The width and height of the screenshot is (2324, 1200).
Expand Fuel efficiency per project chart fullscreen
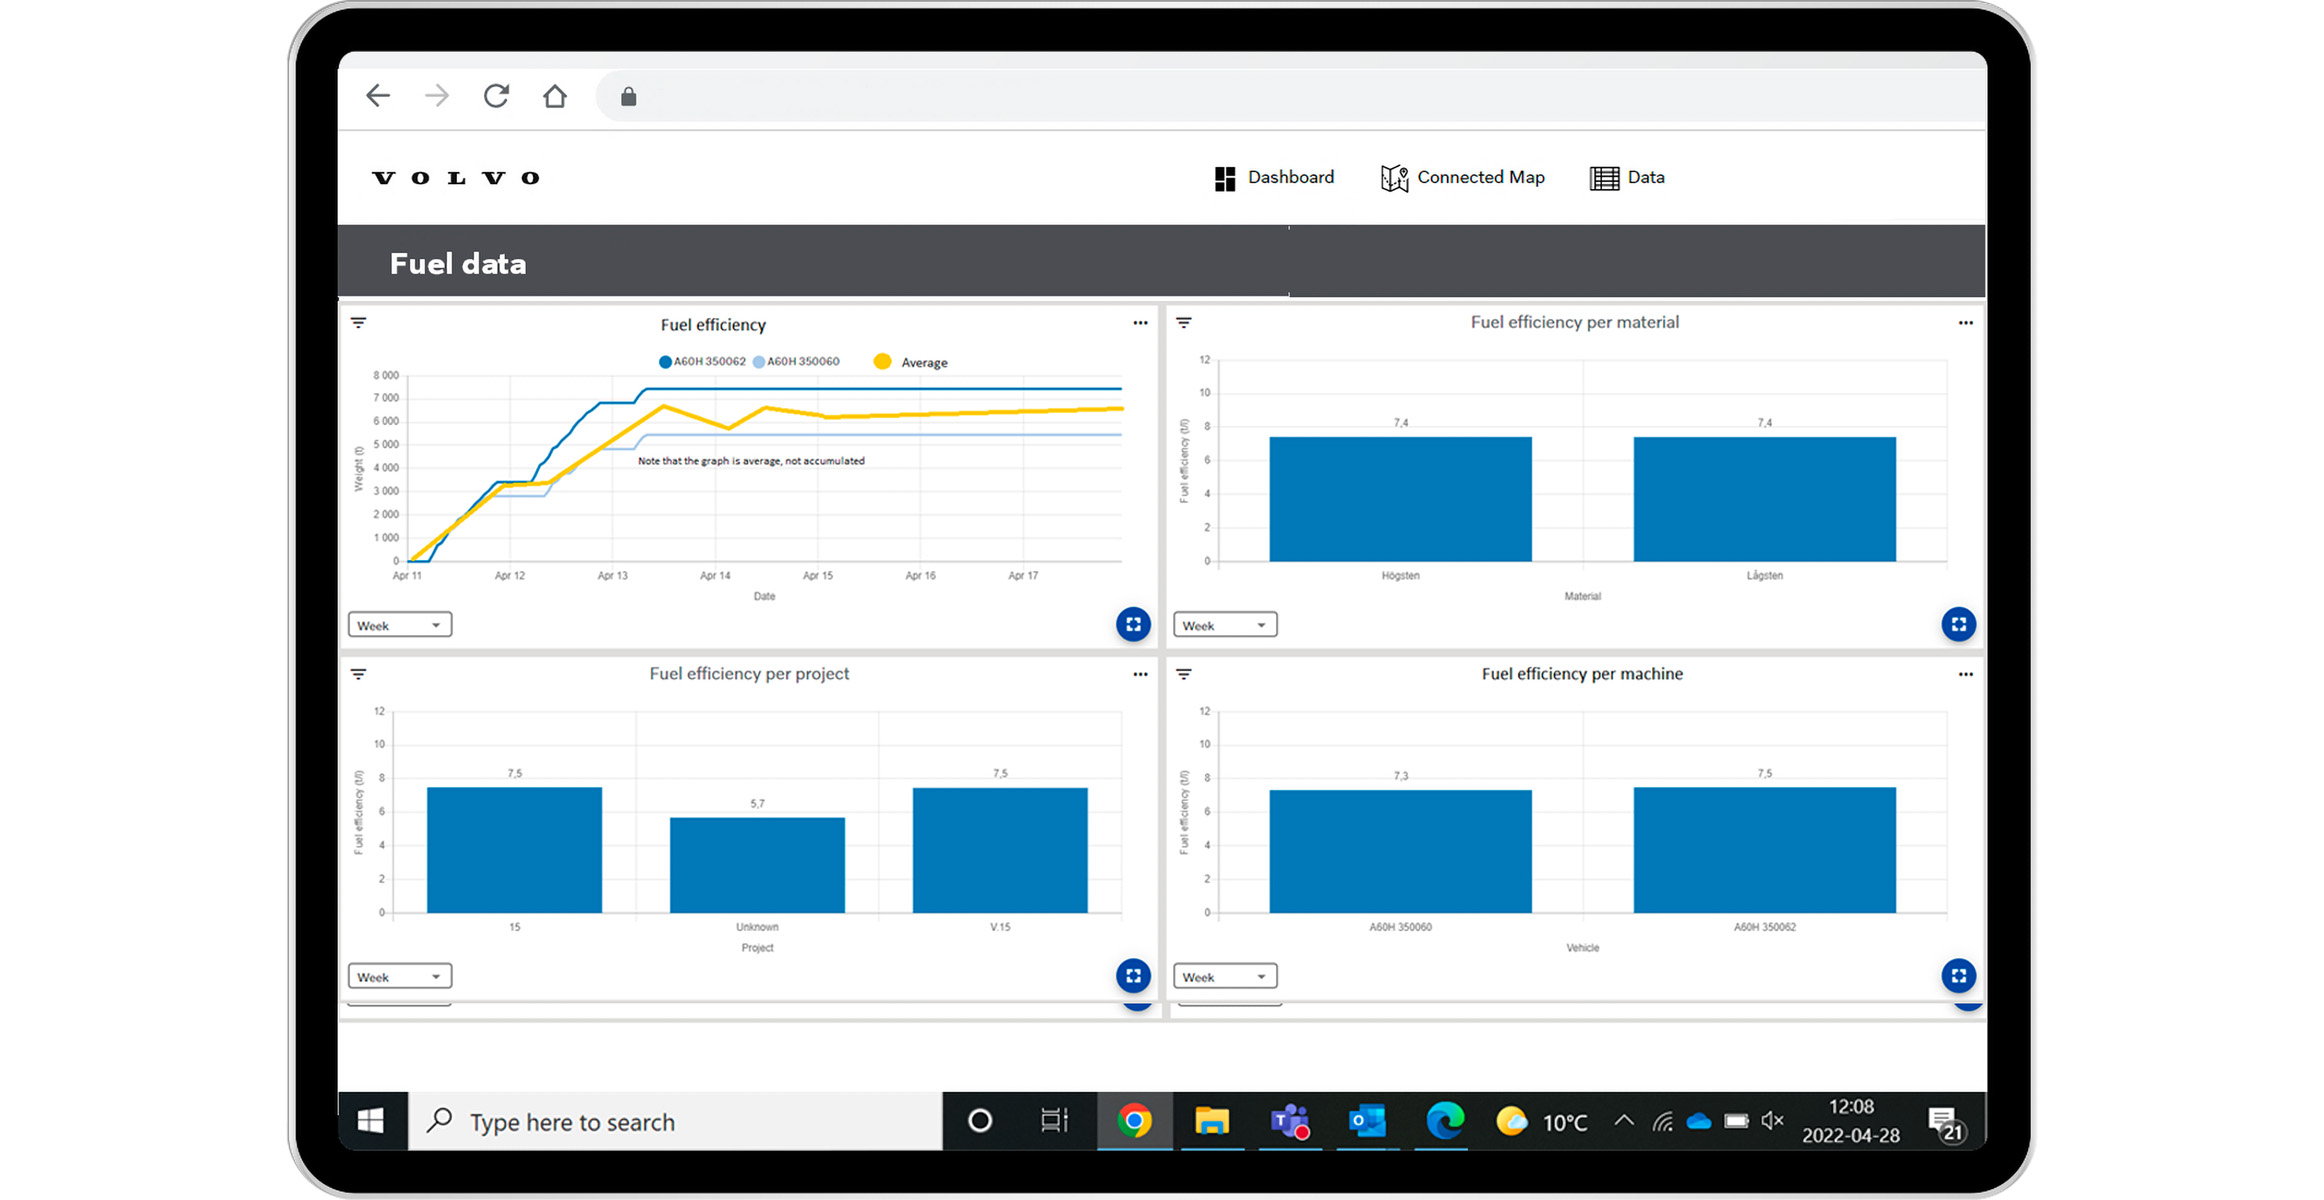[x=1133, y=976]
